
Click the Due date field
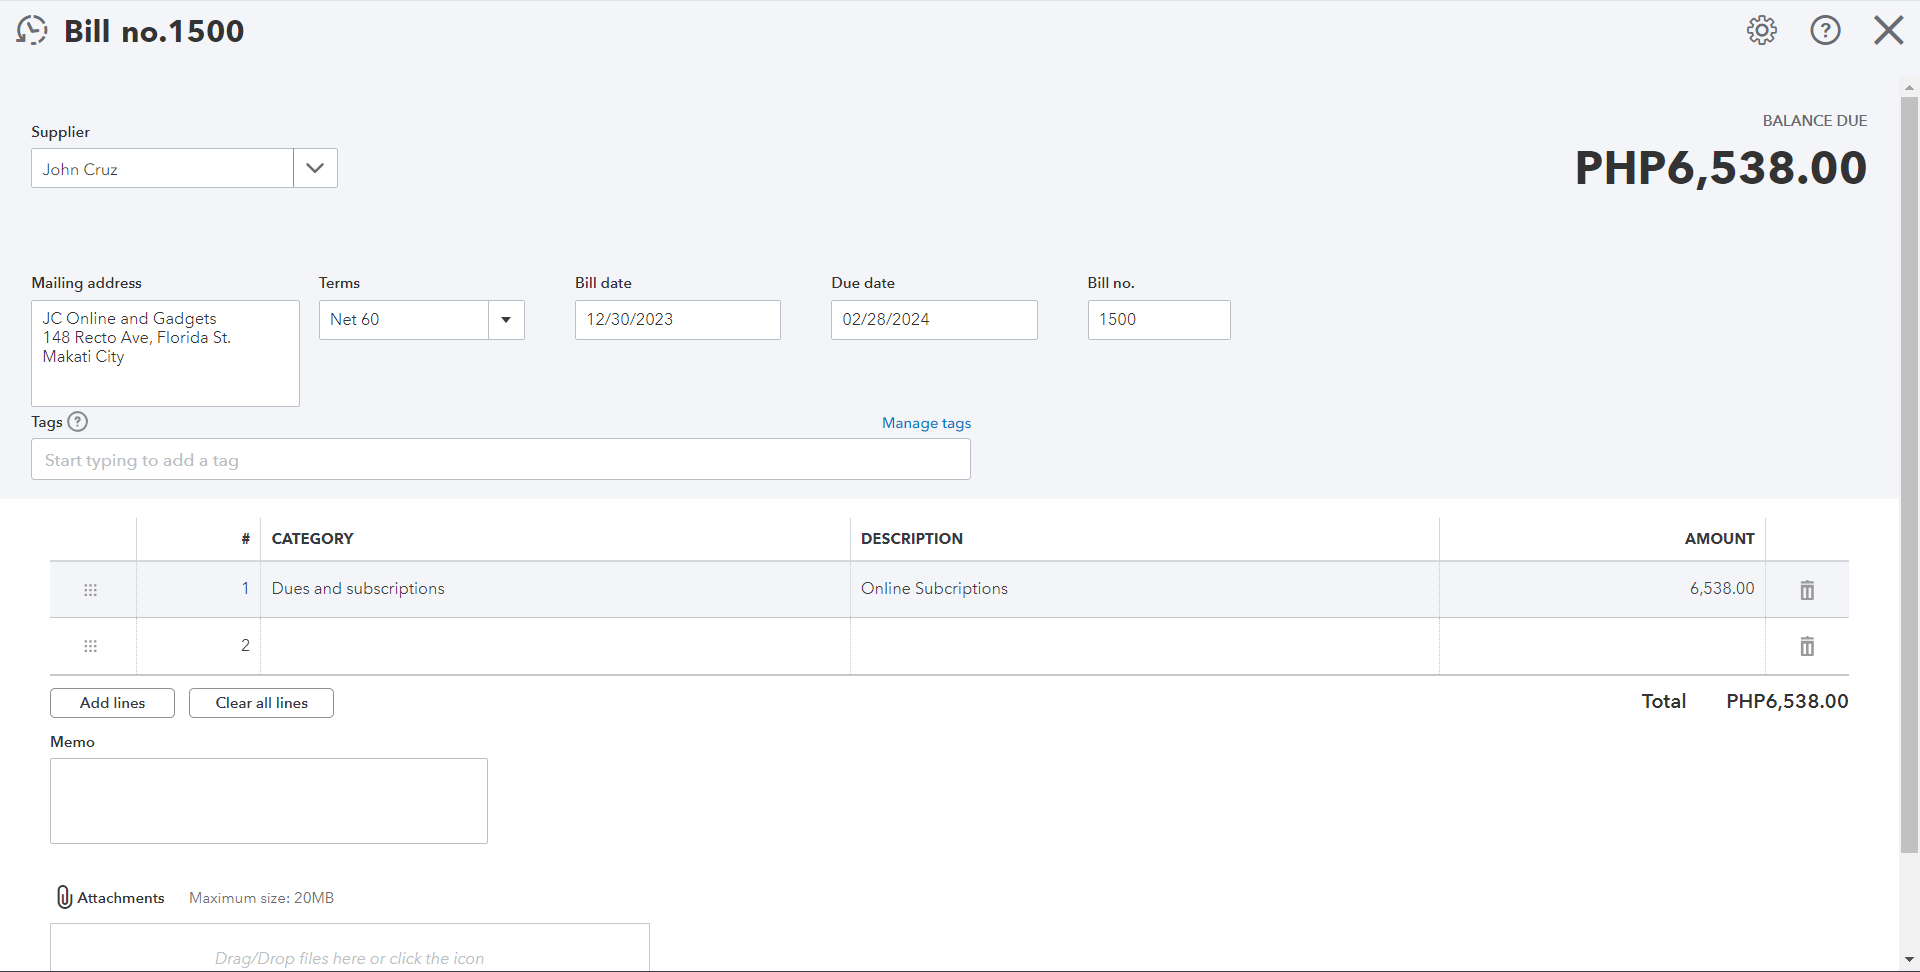click(934, 320)
